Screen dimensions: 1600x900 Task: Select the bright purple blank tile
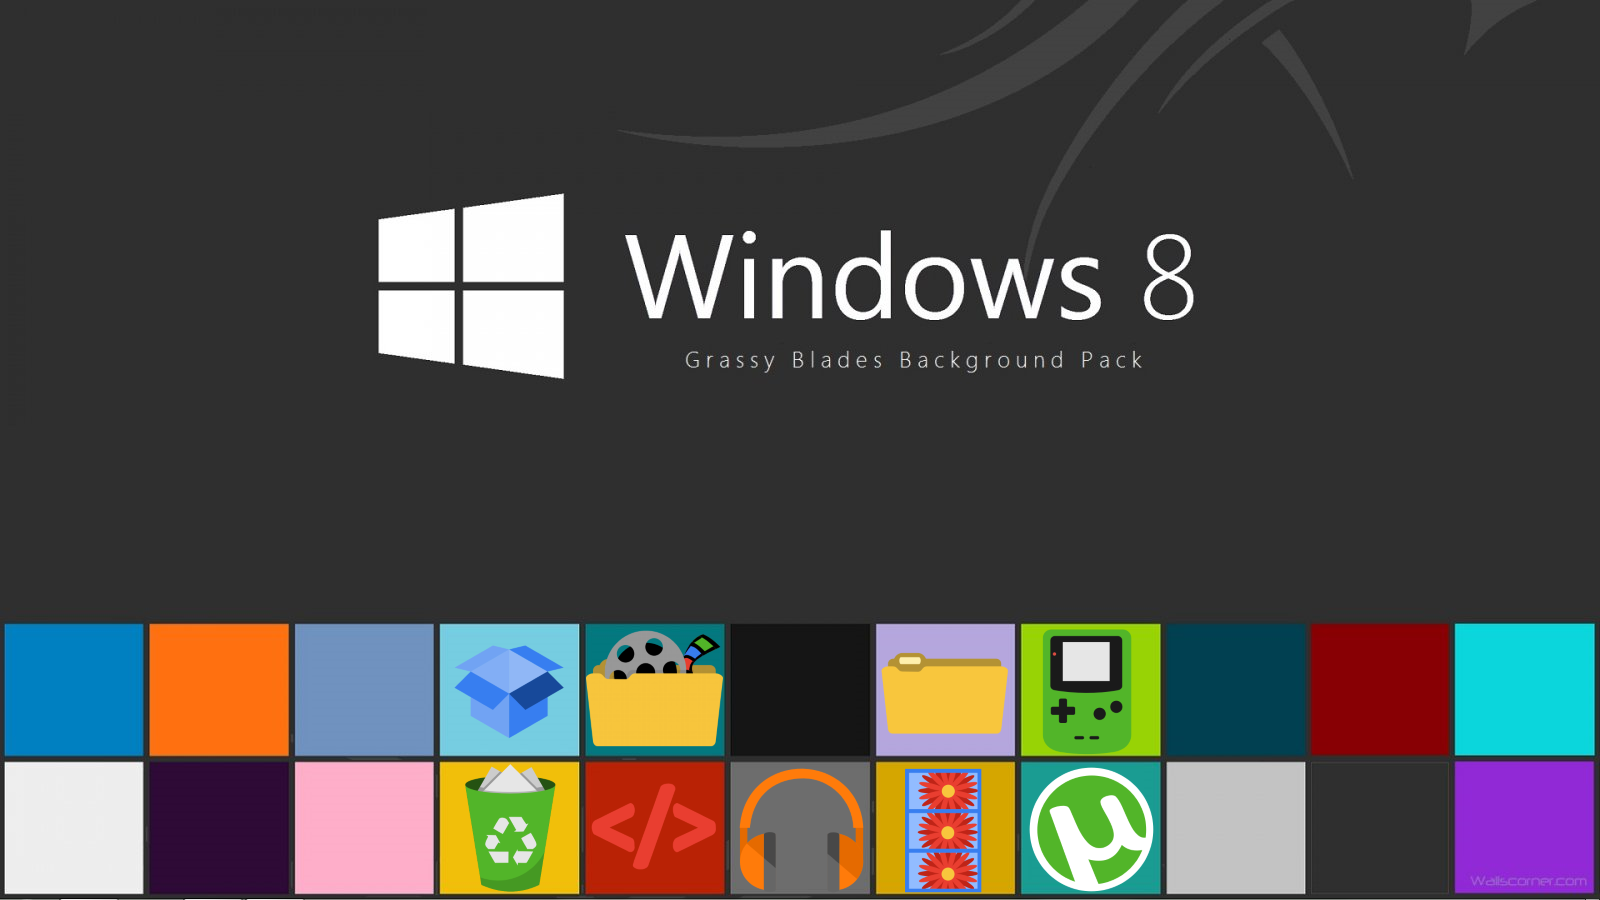click(1525, 828)
